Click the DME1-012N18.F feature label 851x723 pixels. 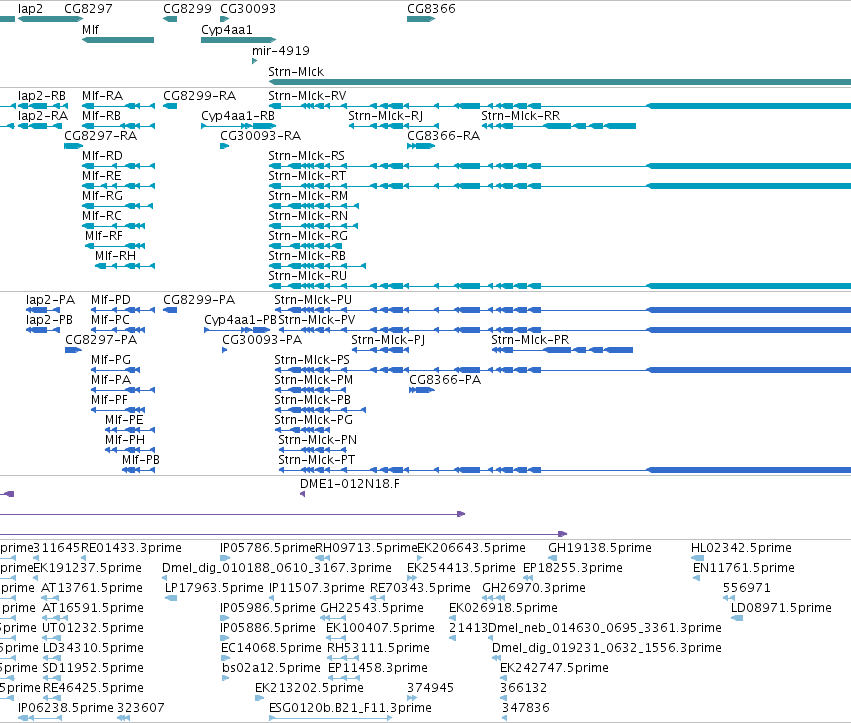pos(350,484)
